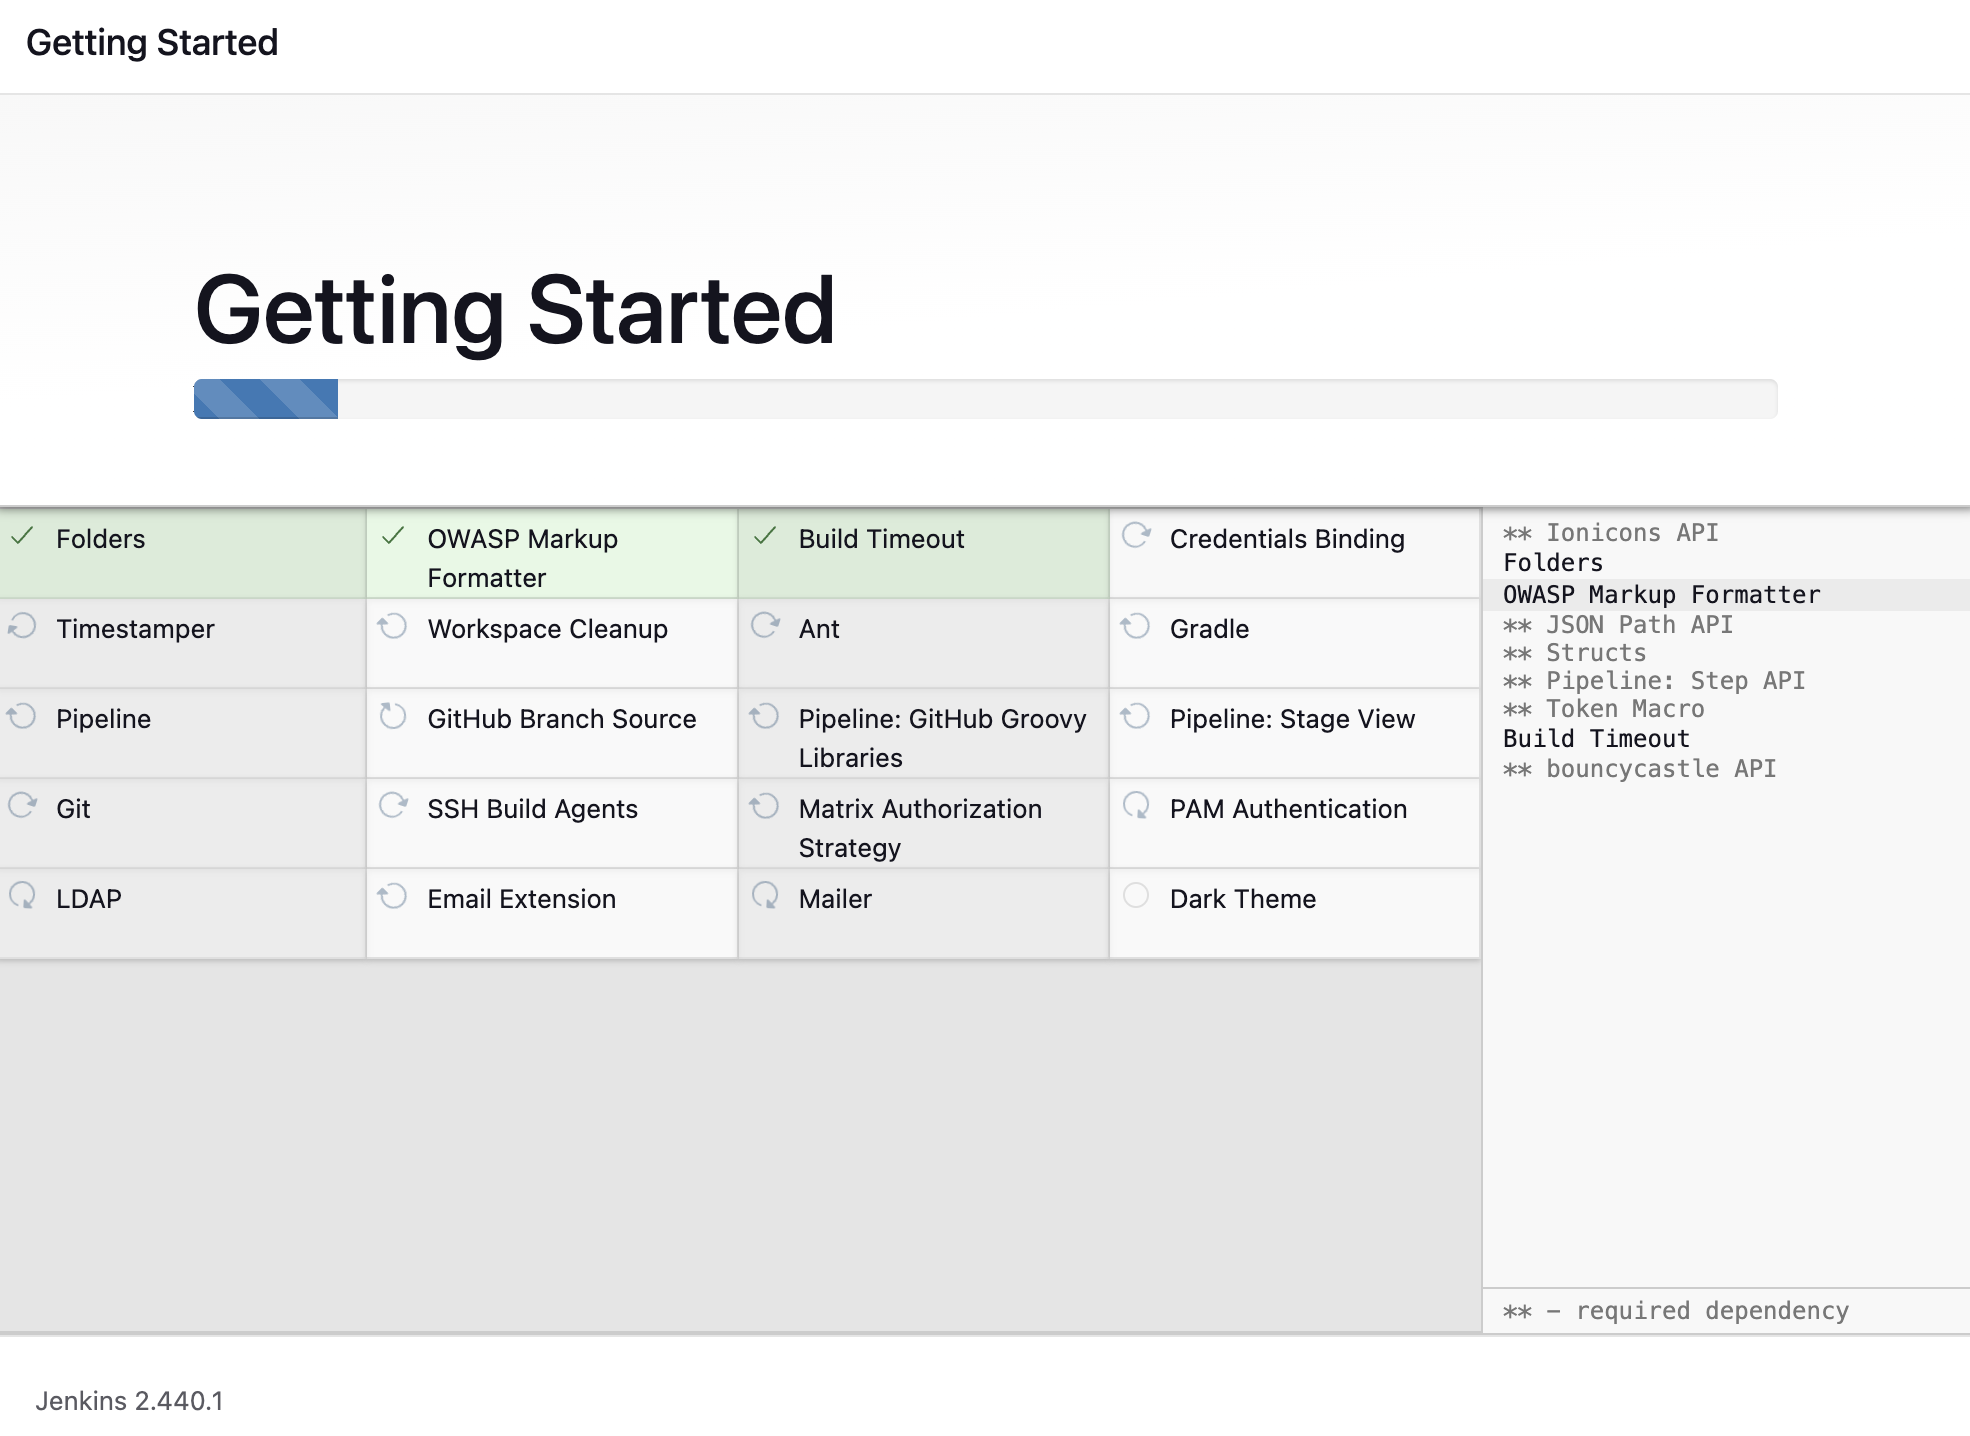Click the Jenkins 2.440.1 version text
This screenshot has width=1970, height=1436.
(x=130, y=1401)
